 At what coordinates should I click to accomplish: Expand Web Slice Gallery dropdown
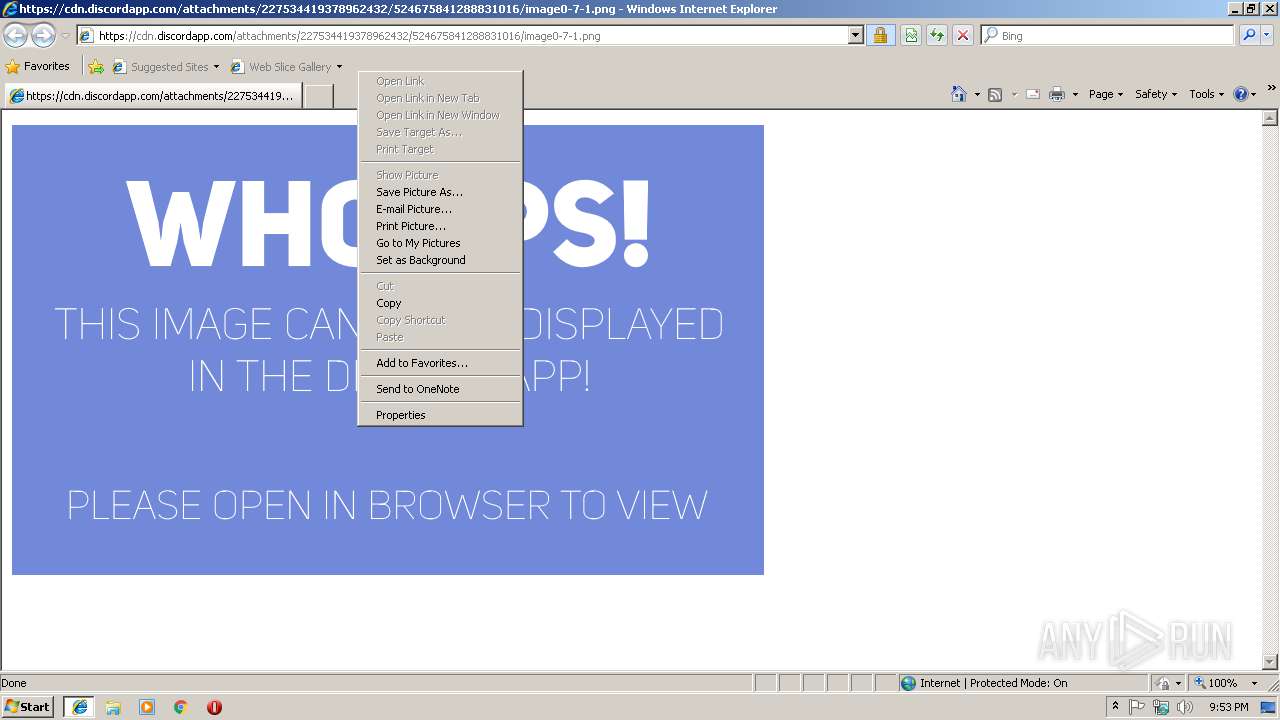point(339,67)
